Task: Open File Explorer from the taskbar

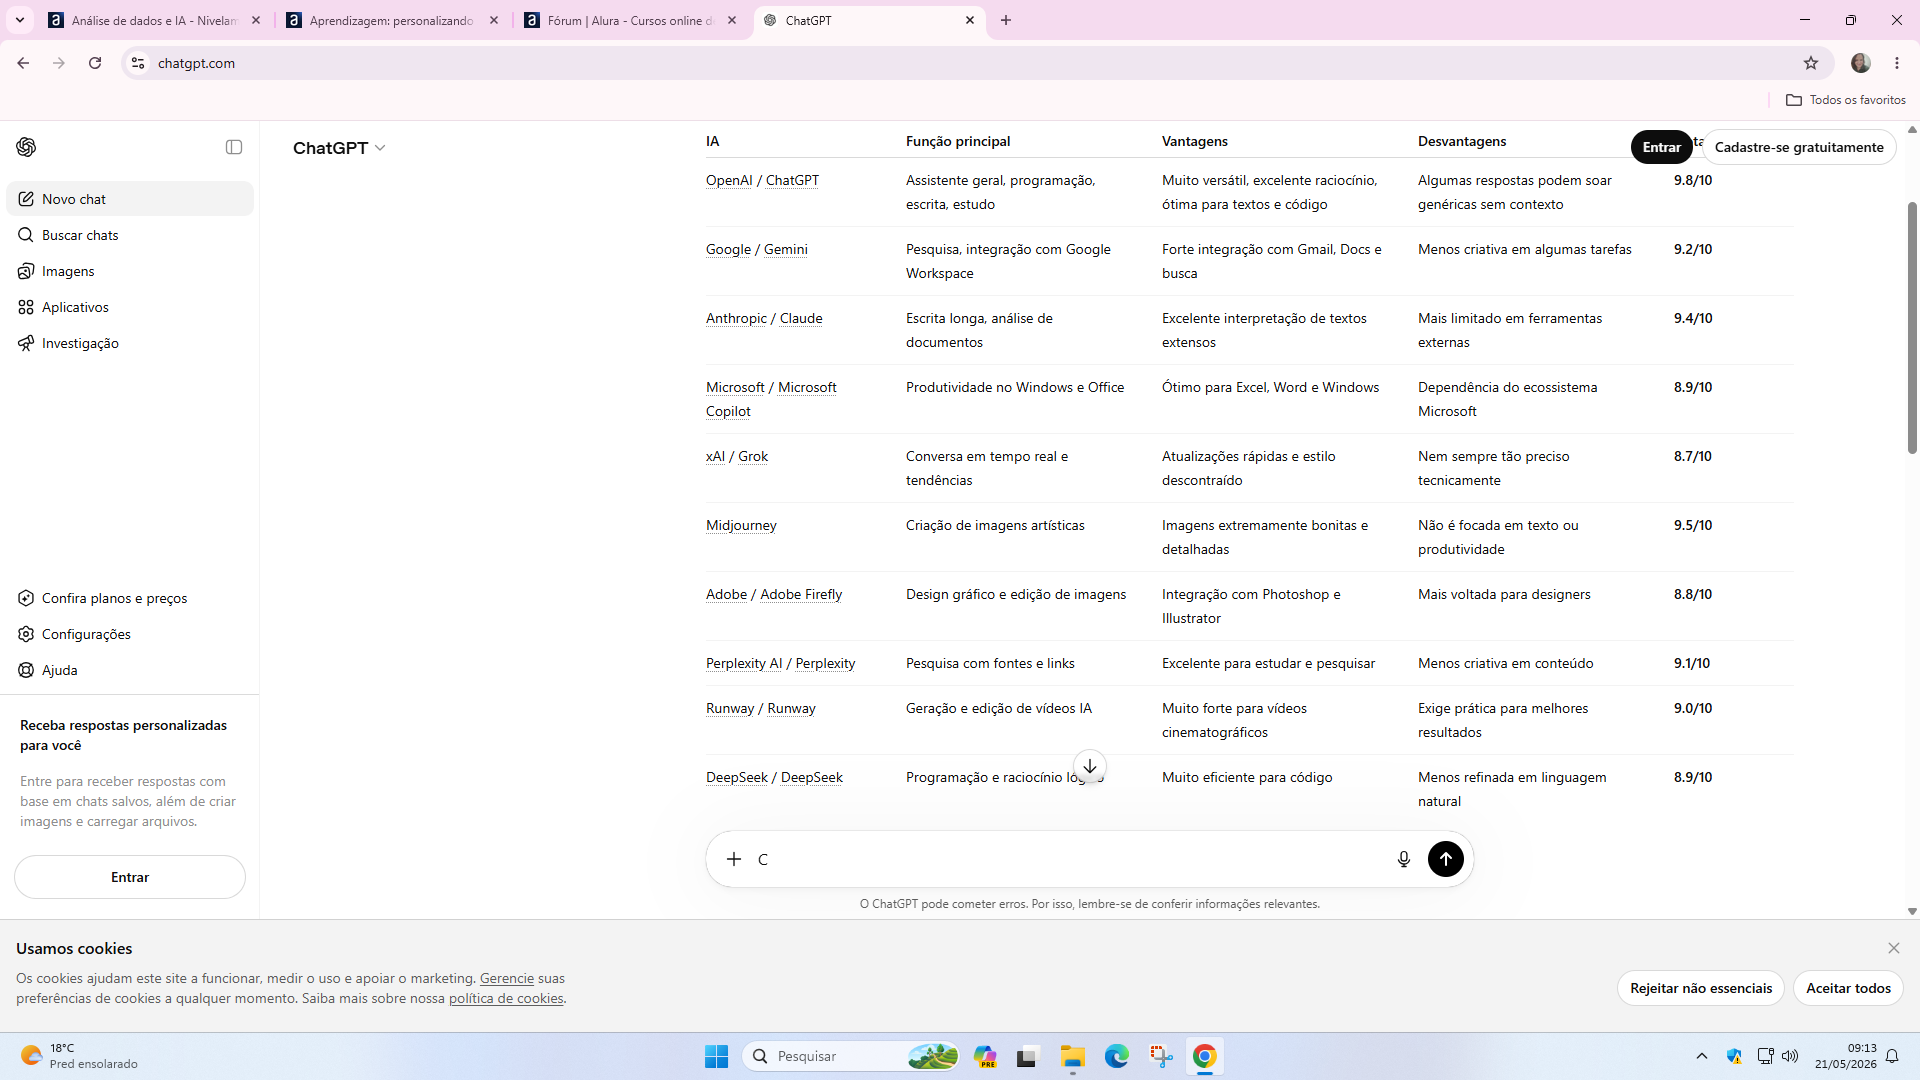Action: pyautogui.click(x=1073, y=1056)
